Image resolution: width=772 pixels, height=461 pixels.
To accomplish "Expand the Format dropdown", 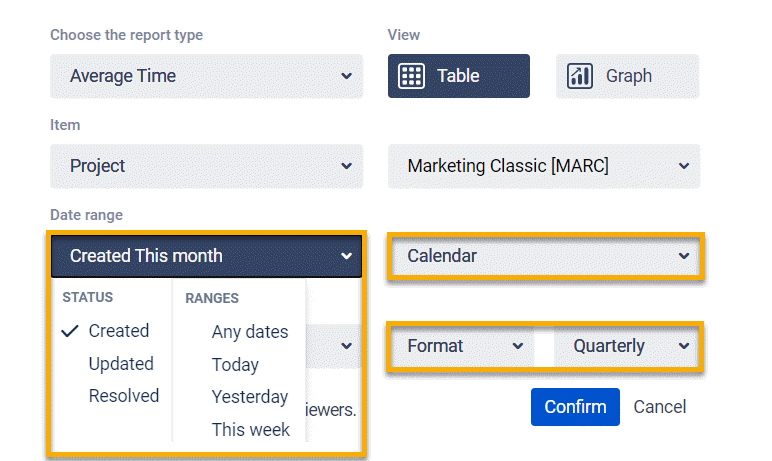I will pos(465,346).
